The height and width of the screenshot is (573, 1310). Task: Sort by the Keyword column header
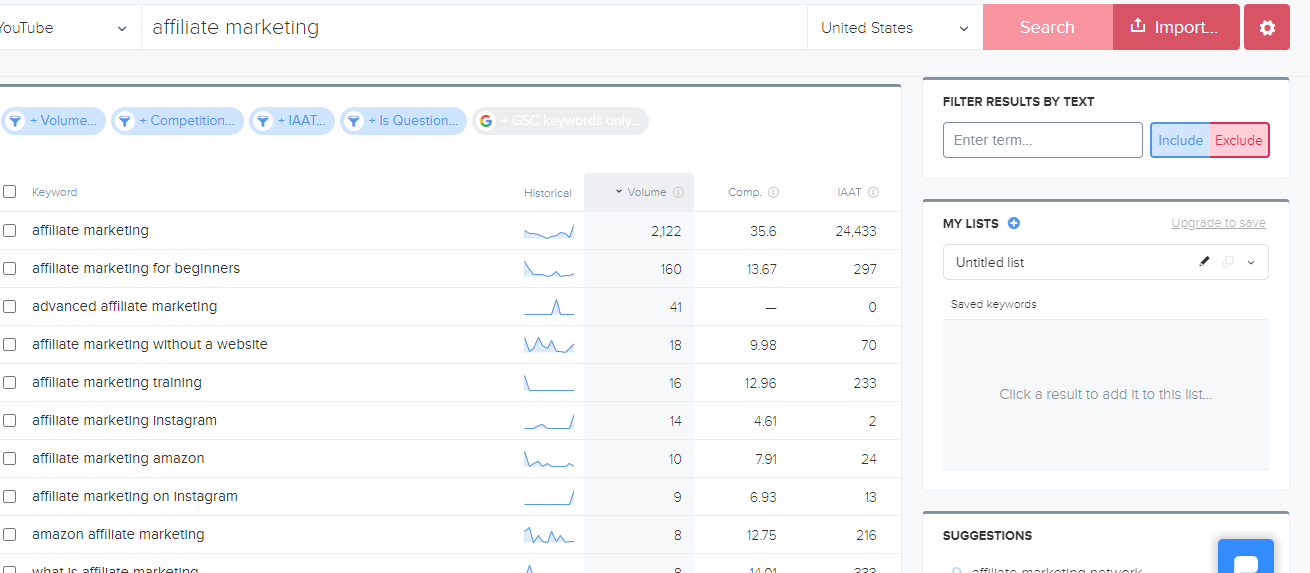click(x=54, y=192)
